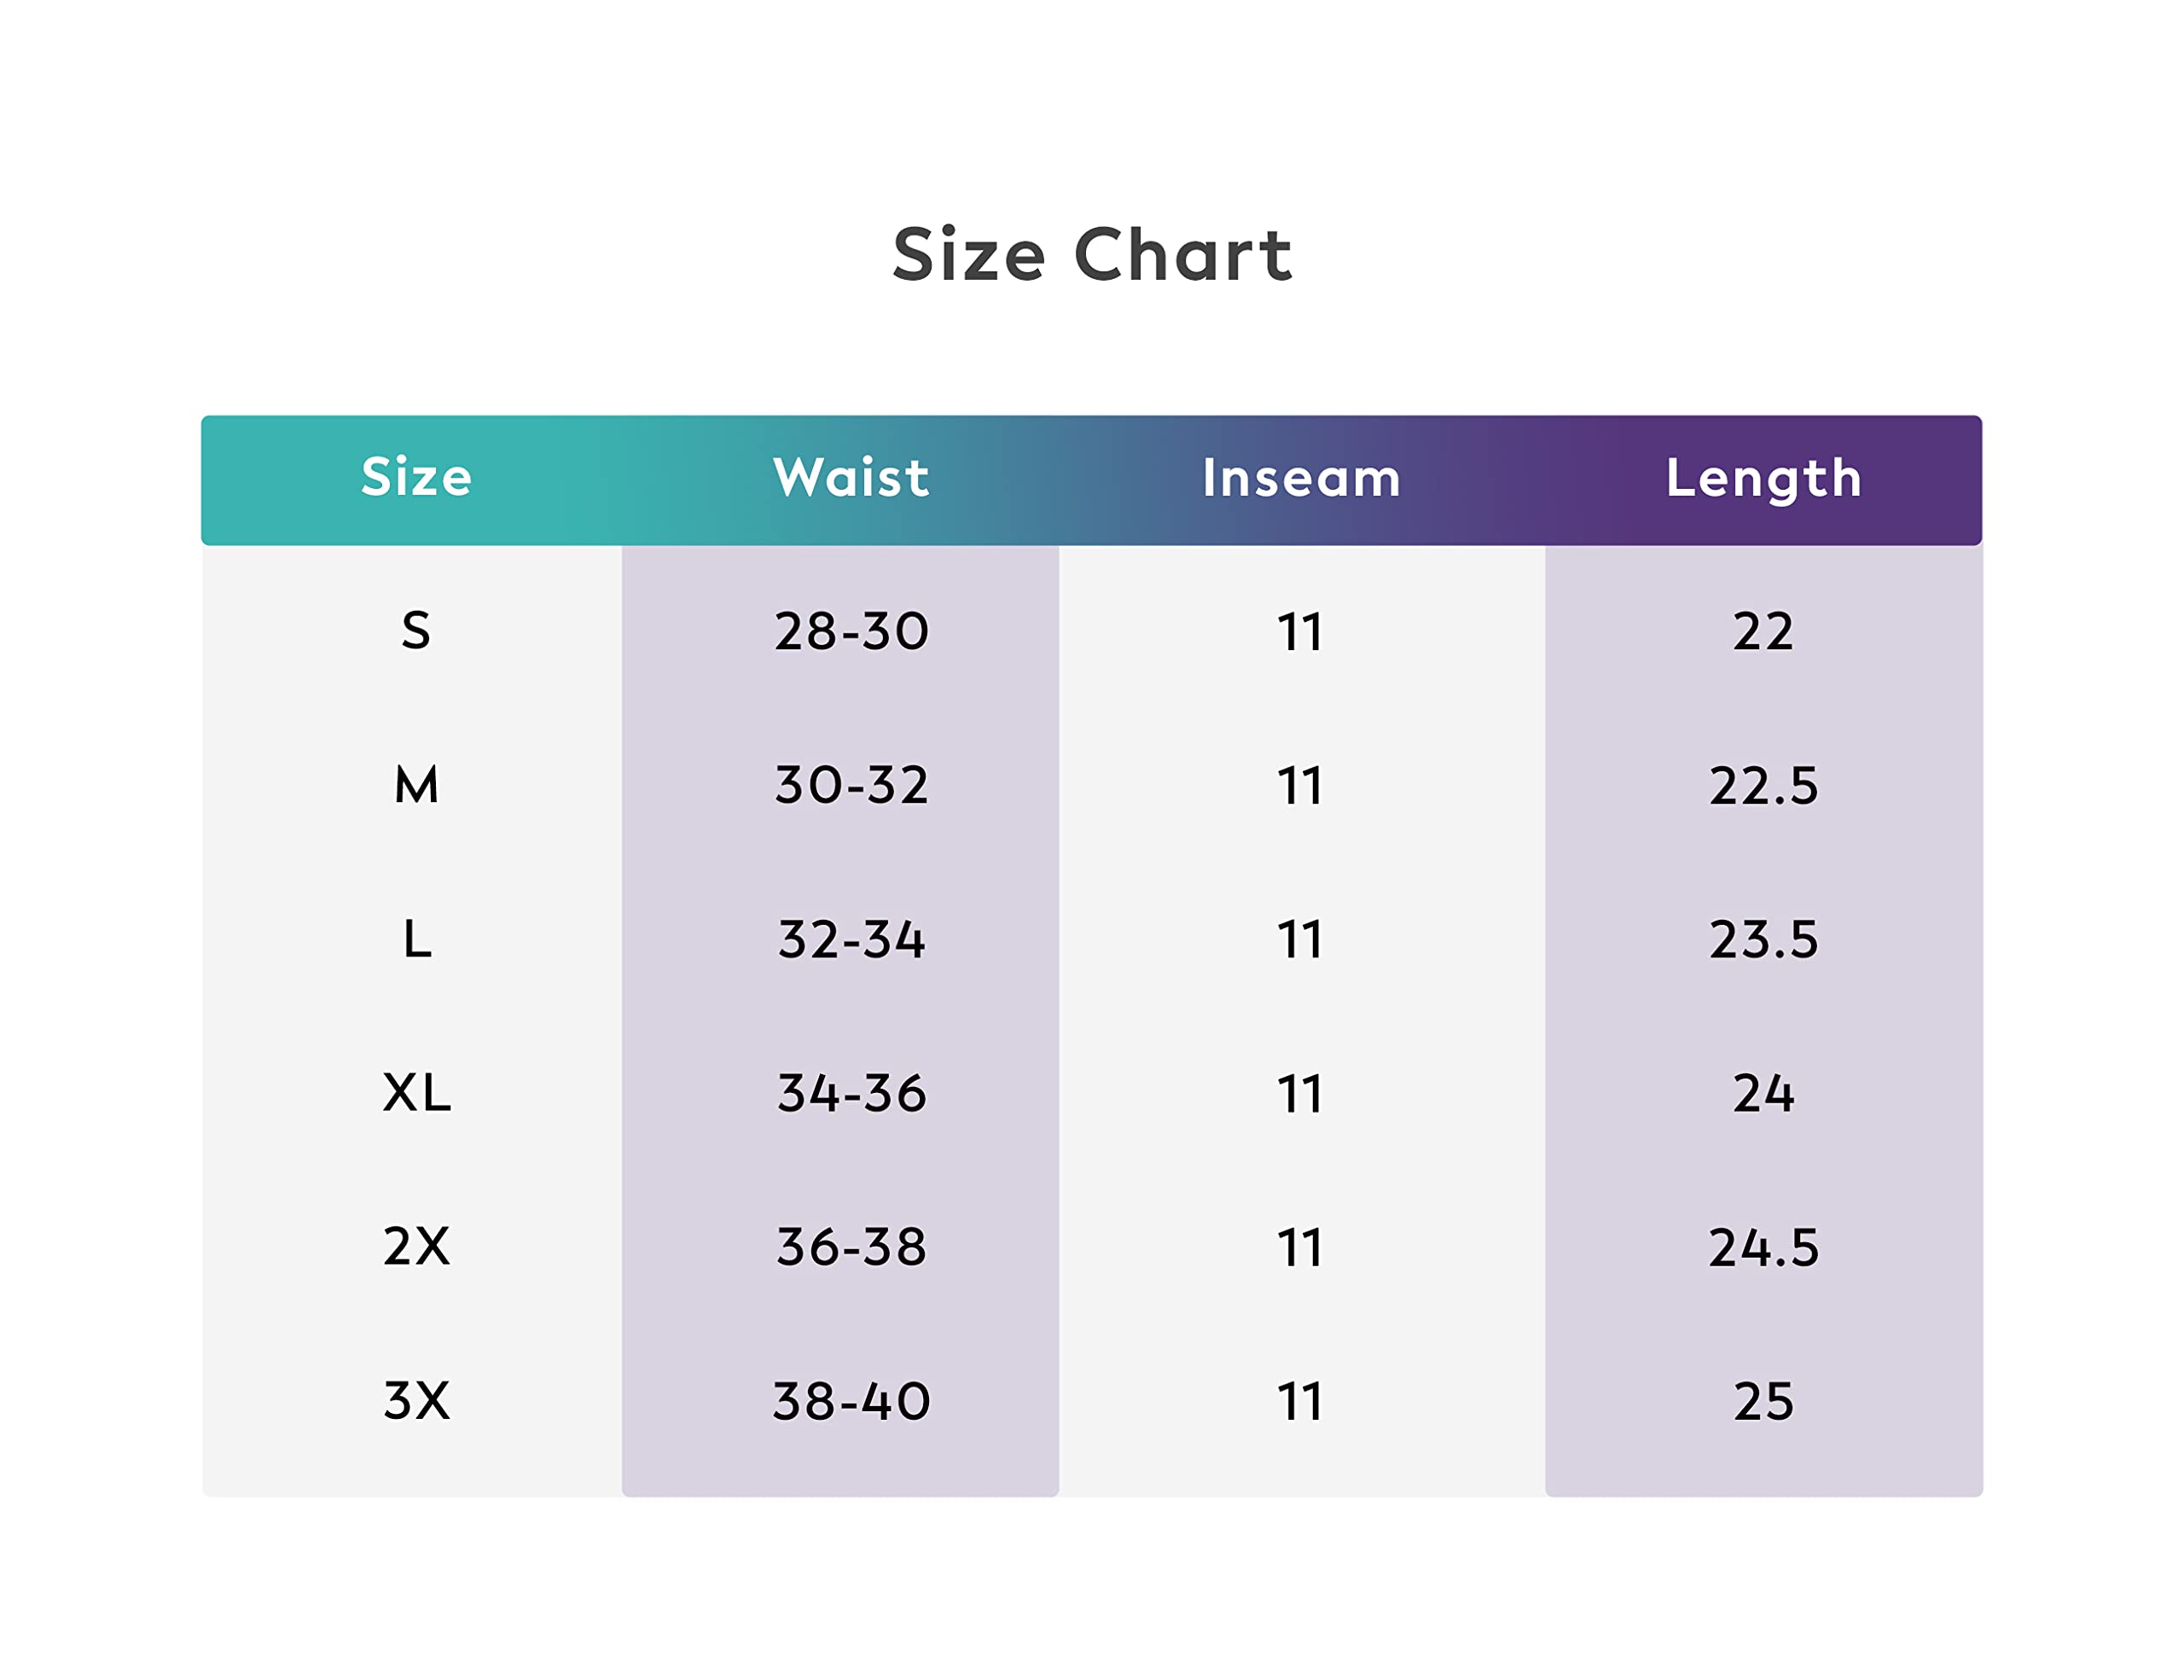This screenshot has width=2184, height=1680.
Task: Click waist range 32-34
Action: [851, 939]
